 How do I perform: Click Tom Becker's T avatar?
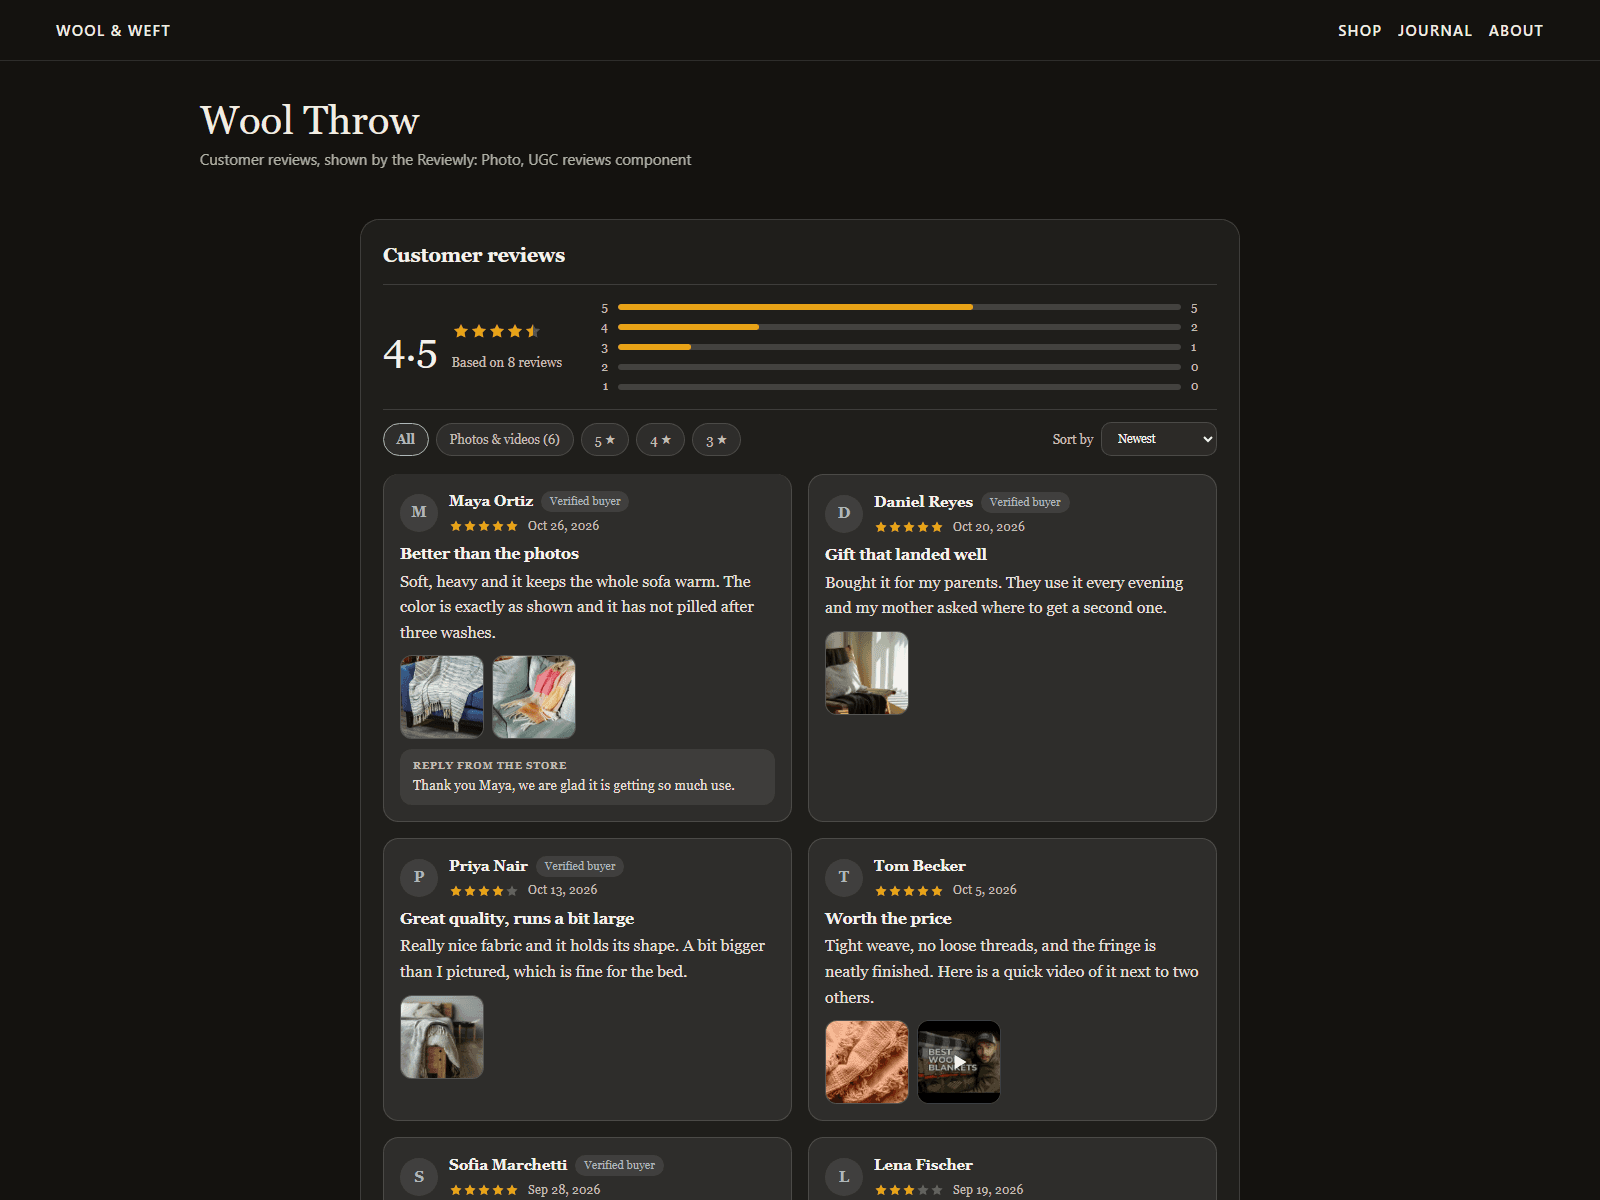click(x=844, y=877)
